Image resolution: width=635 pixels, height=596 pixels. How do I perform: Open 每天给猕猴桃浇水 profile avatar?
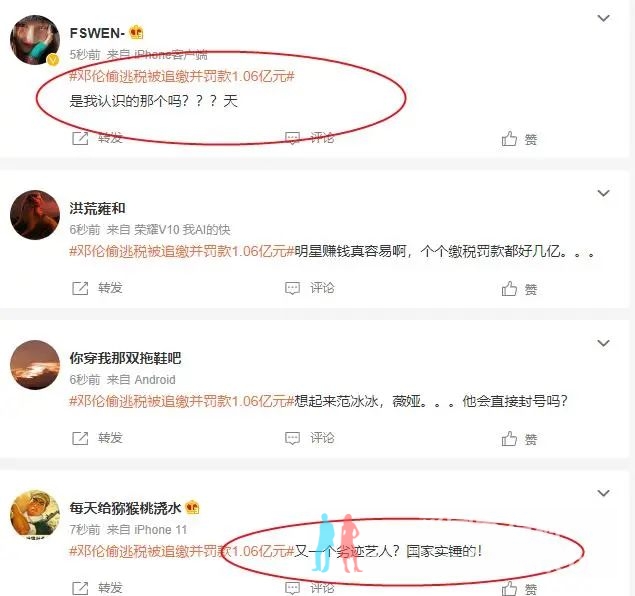point(35,515)
